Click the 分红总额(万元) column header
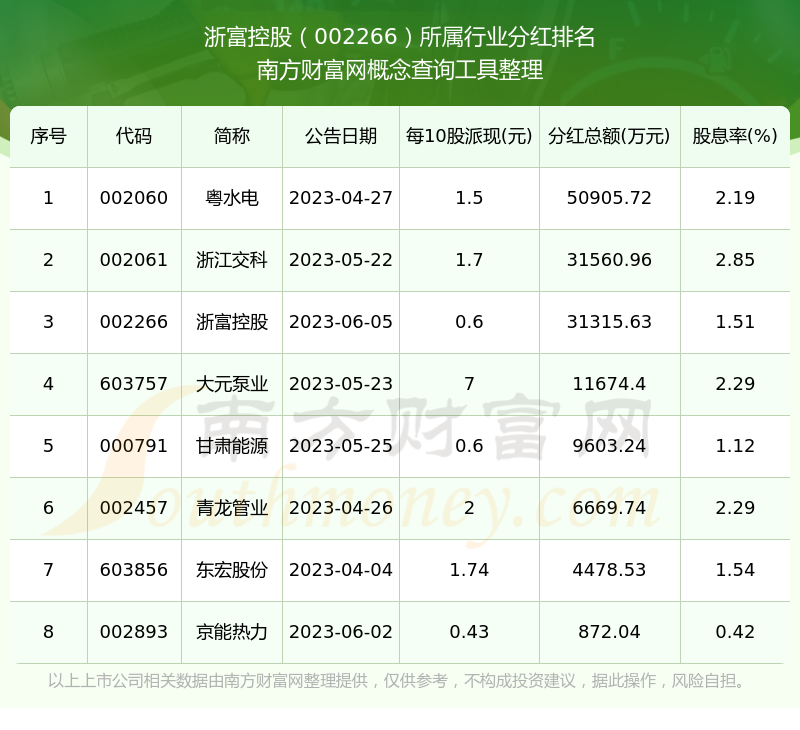Screen dimensions: 800x730 coord(609,136)
